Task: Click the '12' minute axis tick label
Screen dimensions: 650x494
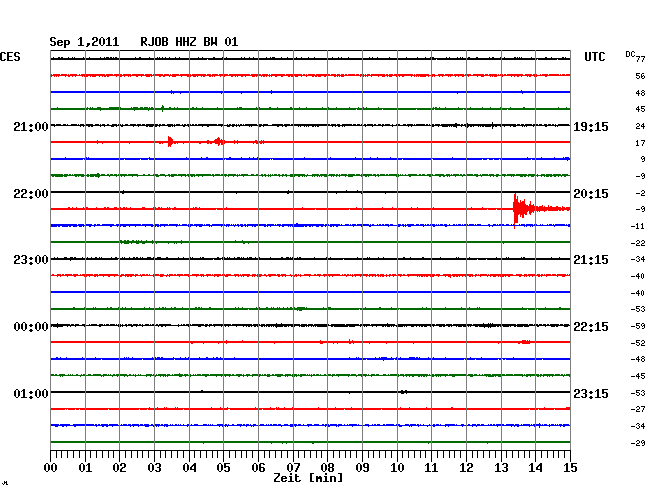Action: (x=466, y=468)
